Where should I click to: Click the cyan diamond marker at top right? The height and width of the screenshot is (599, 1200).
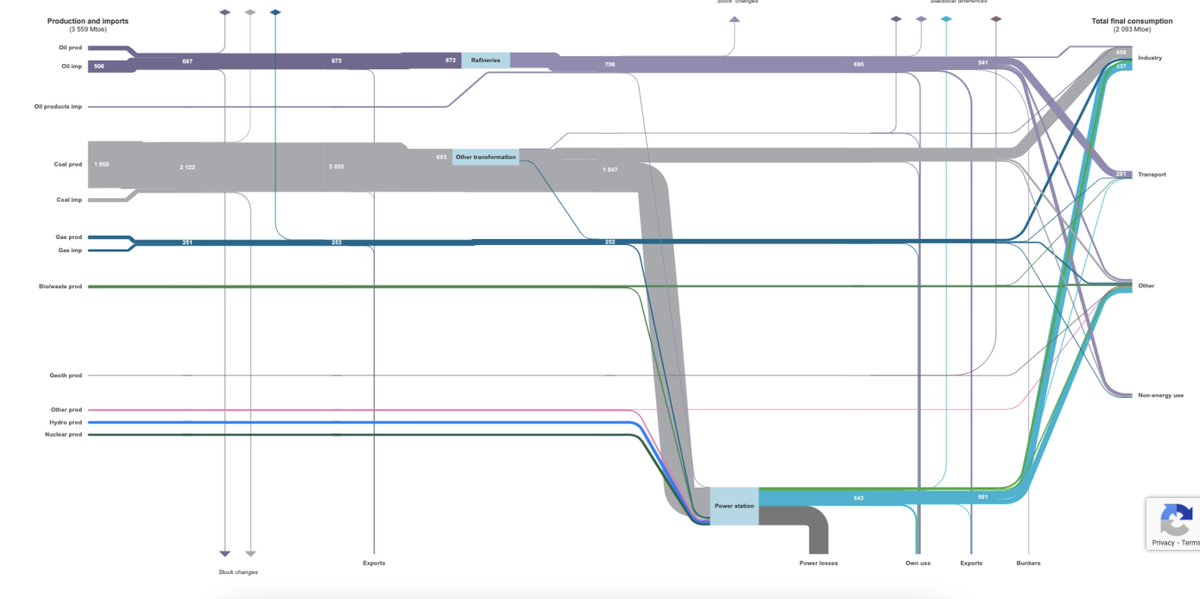(946, 18)
